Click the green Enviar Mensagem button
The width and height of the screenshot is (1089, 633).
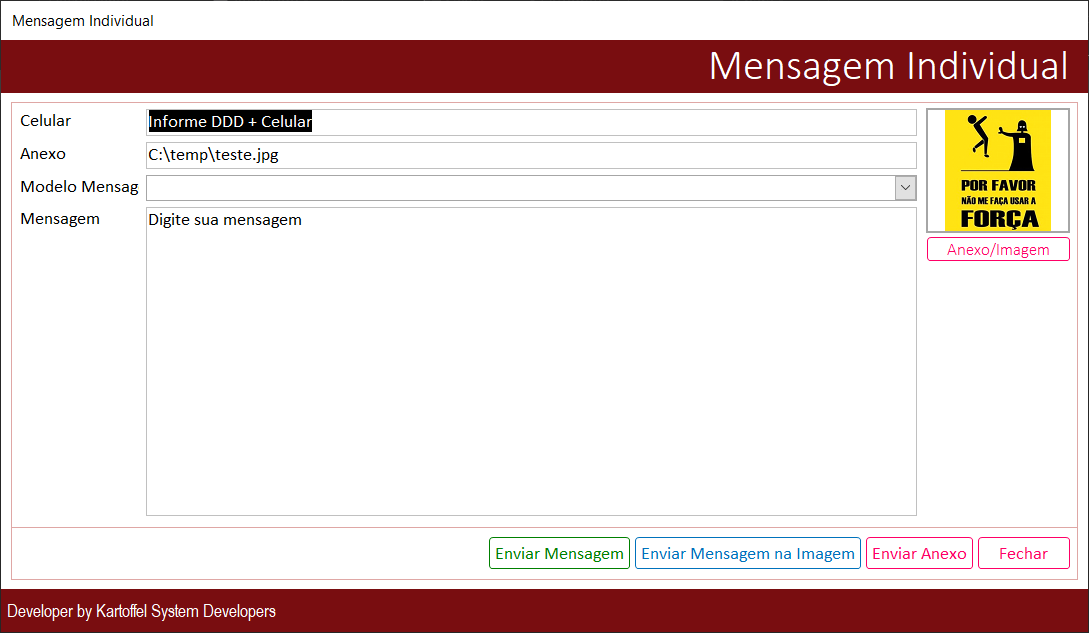tap(559, 553)
